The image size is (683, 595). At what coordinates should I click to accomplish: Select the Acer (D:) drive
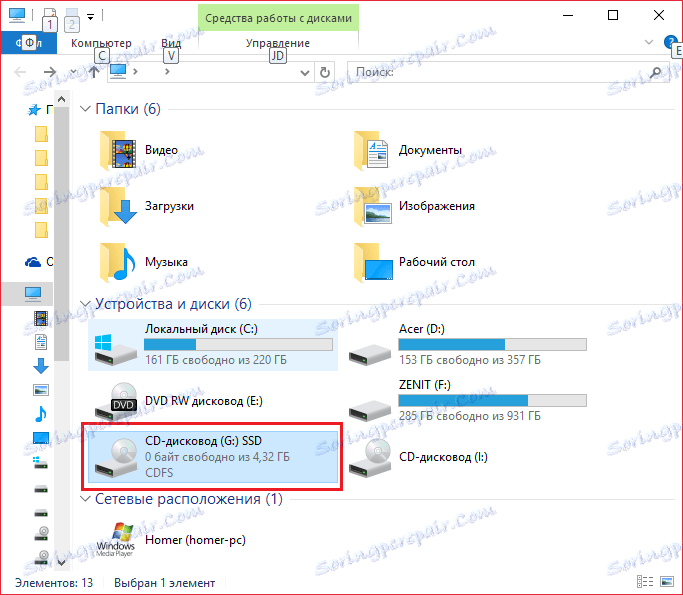(467, 345)
